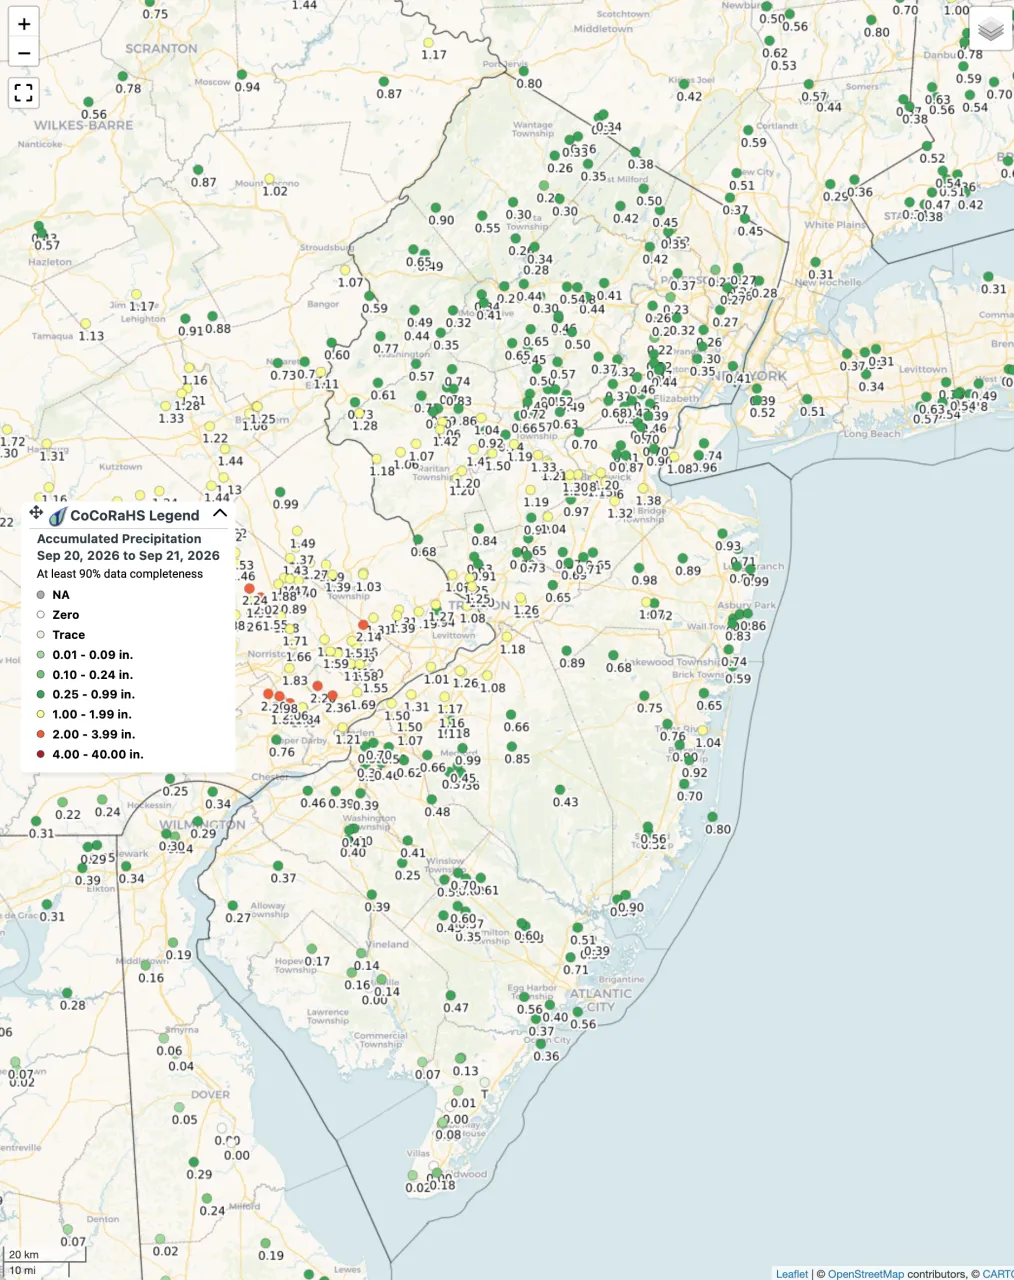
Task: Click the 1.00 label at top right corner
Action: 957,11
